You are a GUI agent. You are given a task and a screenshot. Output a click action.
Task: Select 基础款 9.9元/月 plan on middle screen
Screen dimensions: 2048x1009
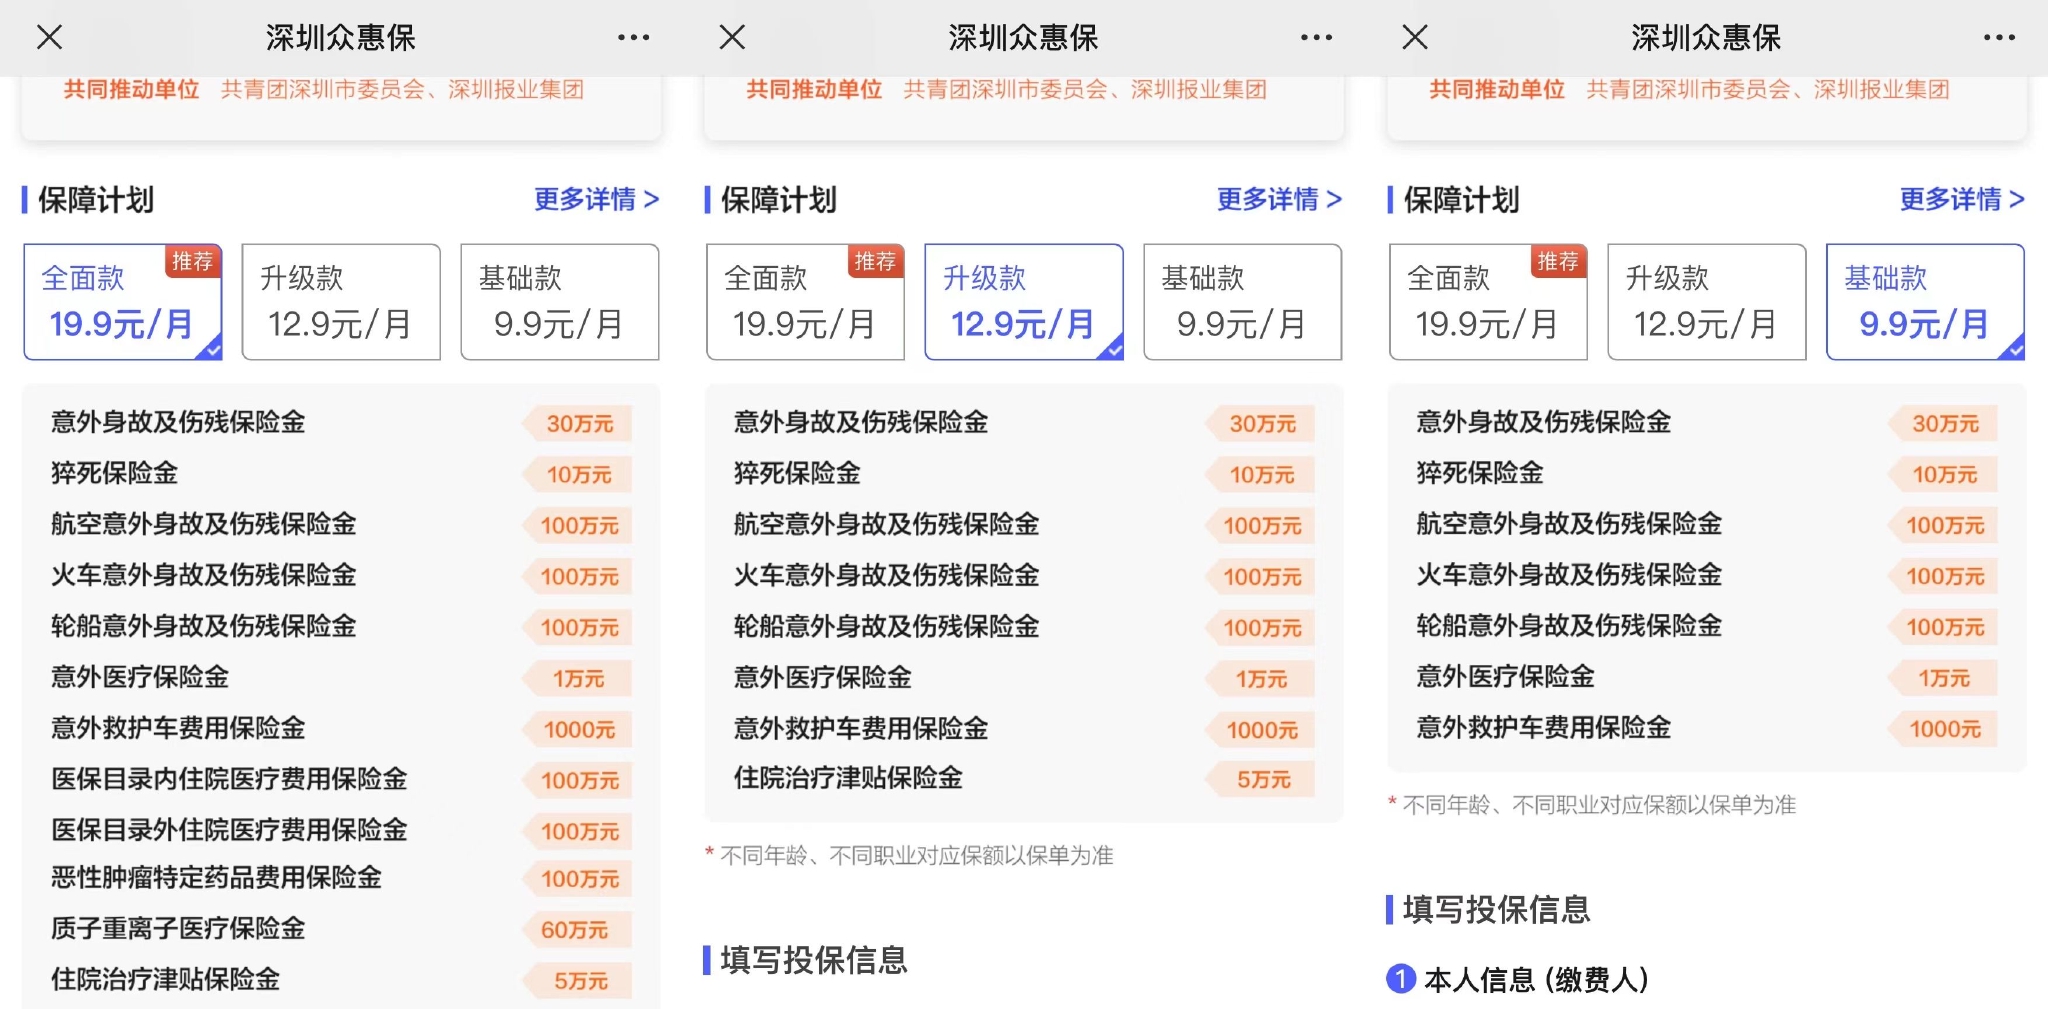tap(1242, 302)
